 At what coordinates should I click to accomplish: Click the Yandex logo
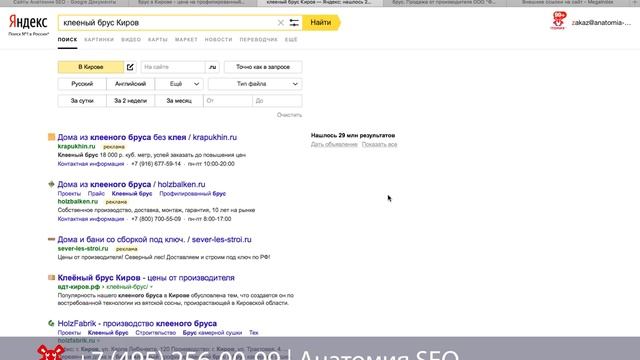tap(28, 22)
